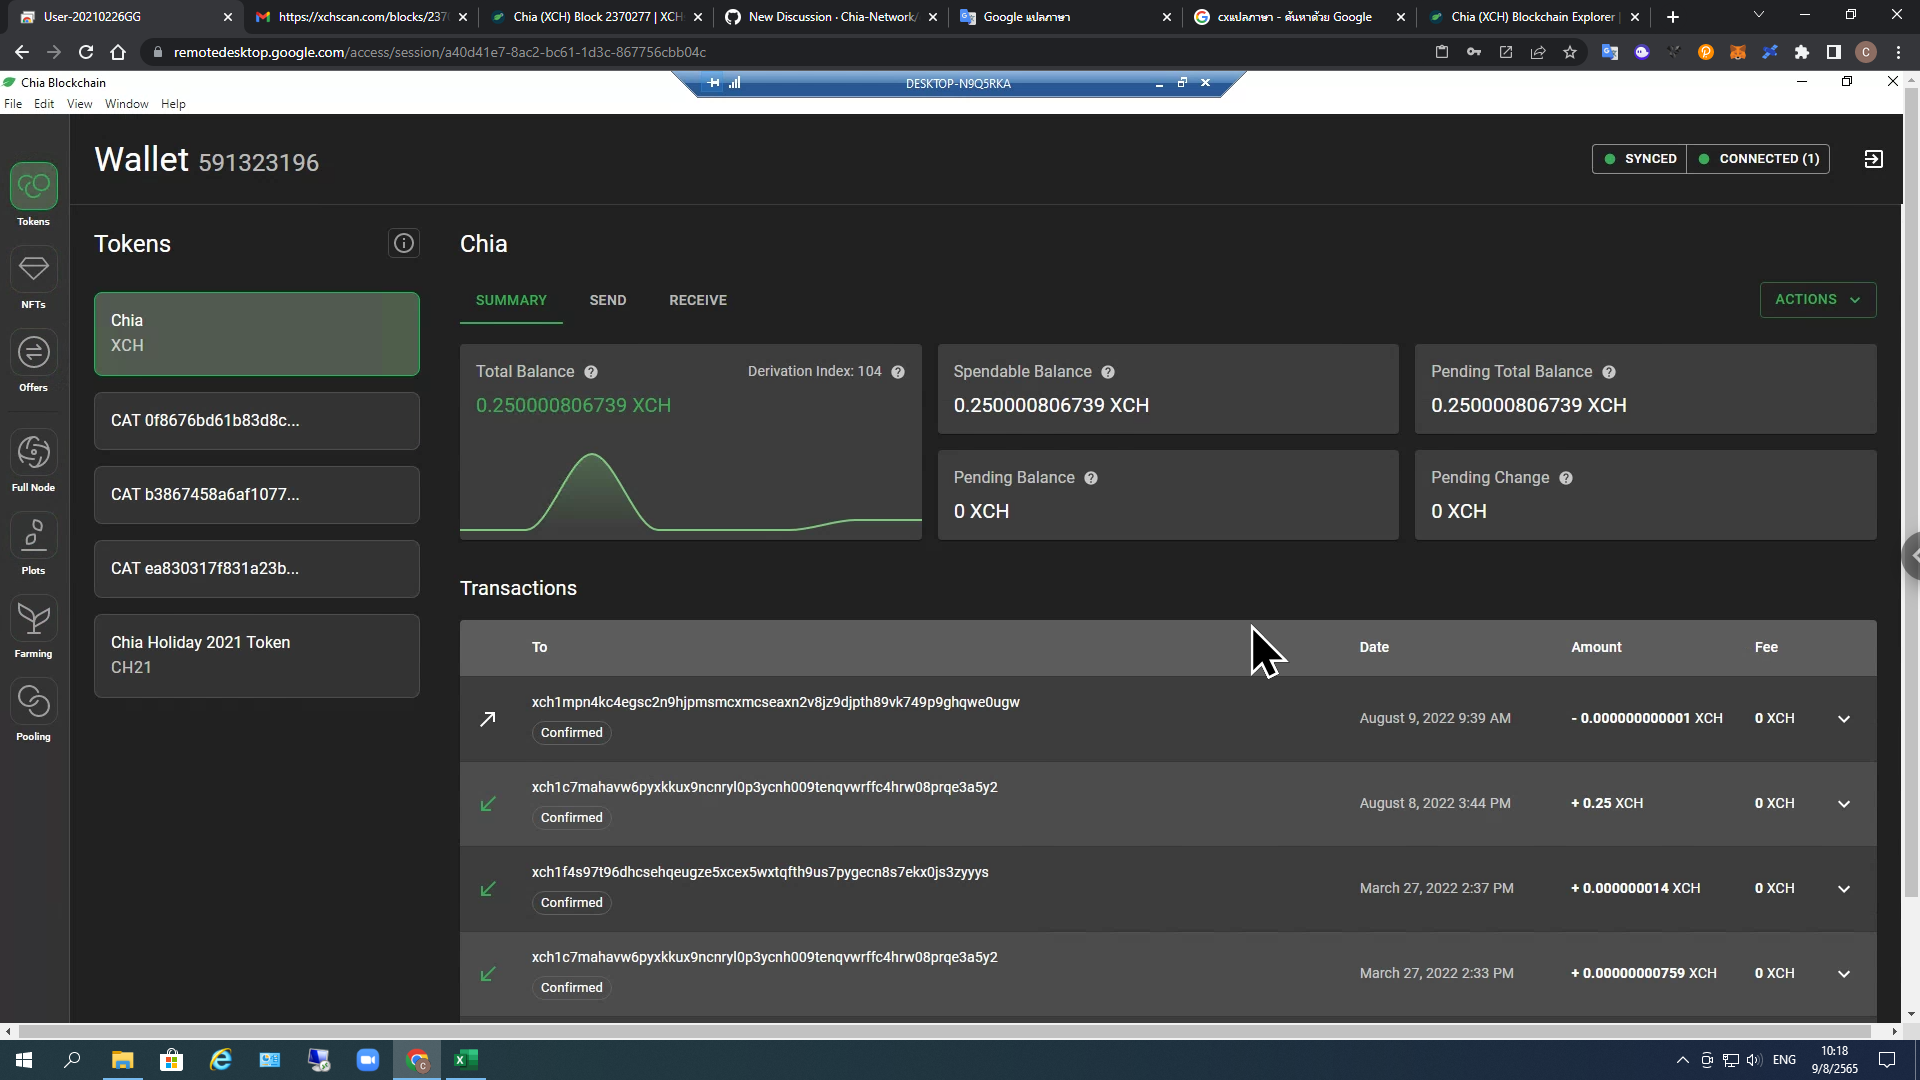The image size is (1920, 1080).
Task: Click help icon next to Spendable Balance
Action: point(1108,372)
